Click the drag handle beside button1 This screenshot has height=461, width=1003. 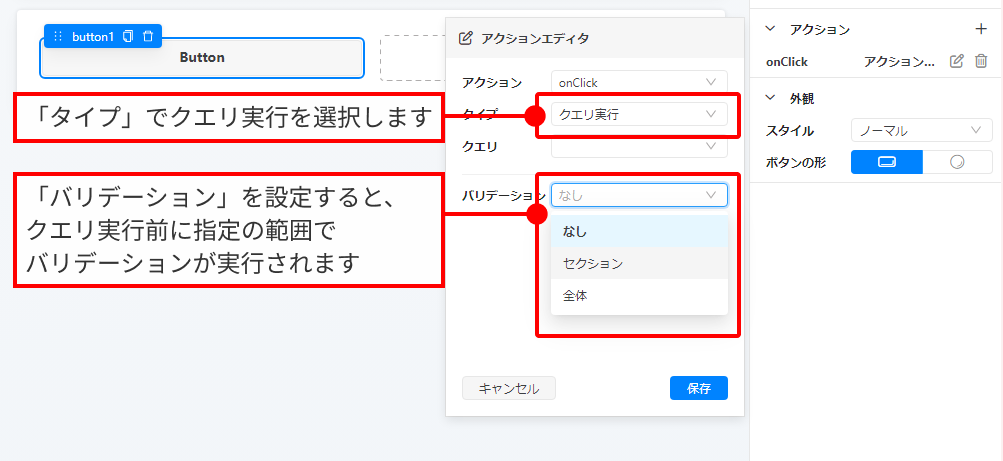click(x=58, y=36)
